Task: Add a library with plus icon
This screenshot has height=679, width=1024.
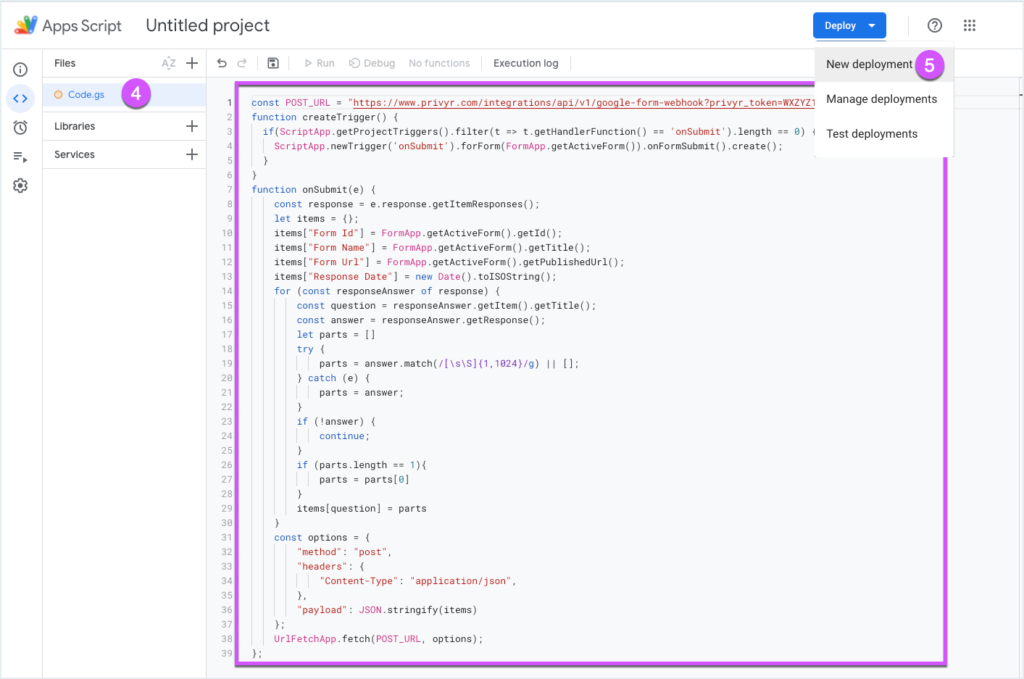Action: [192, 126]
